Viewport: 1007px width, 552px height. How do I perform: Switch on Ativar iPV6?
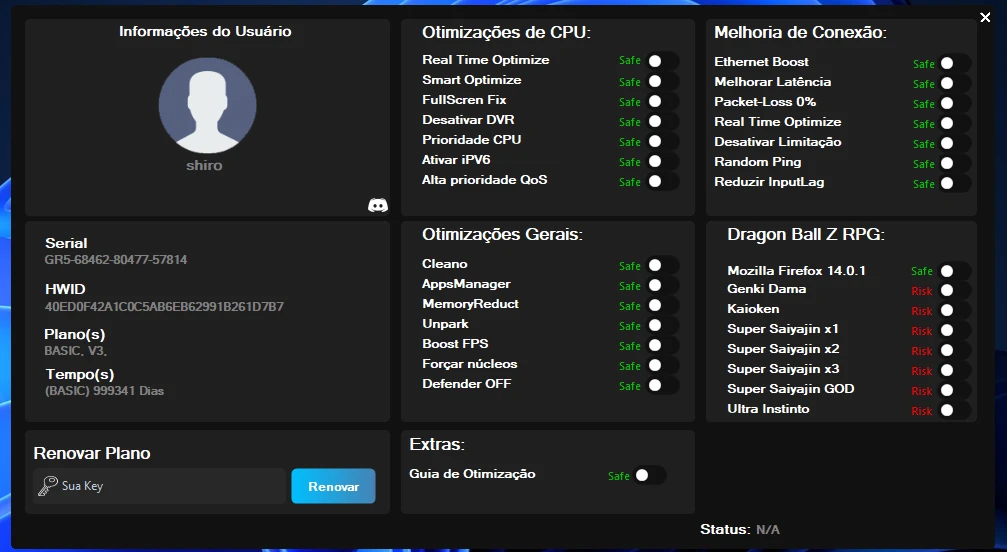click(x=661, y=161)
